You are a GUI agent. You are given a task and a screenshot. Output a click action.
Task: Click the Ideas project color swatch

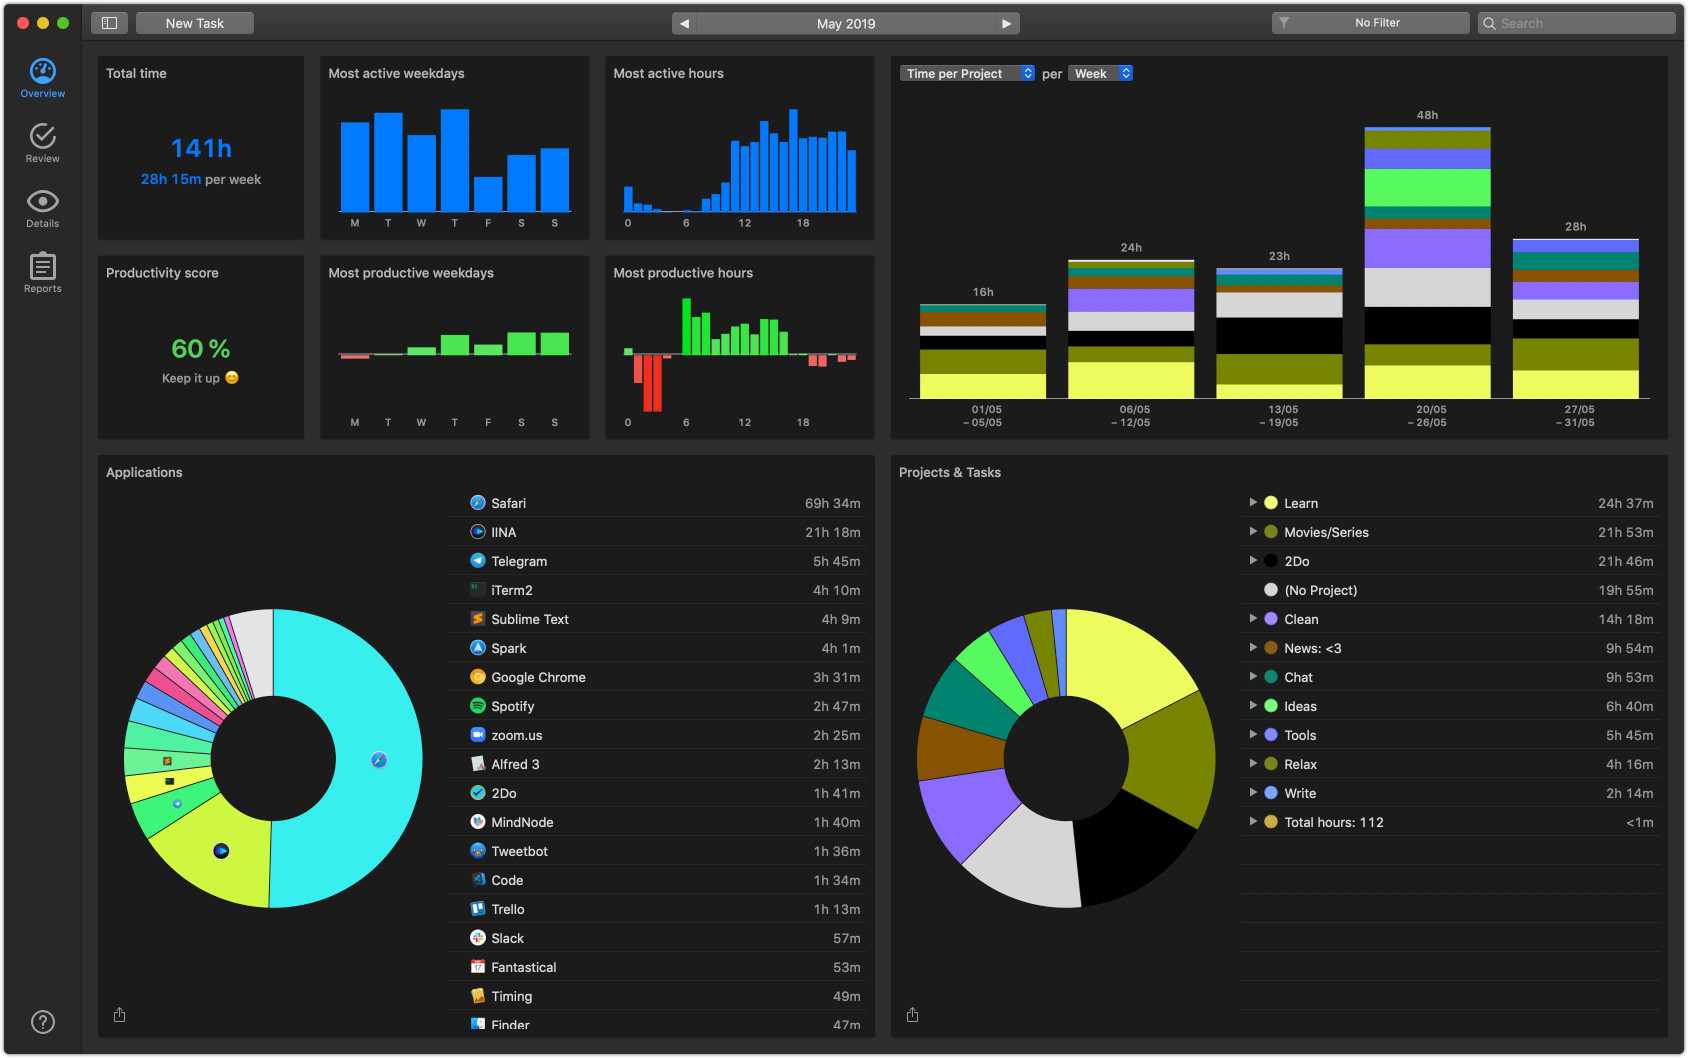(x=1271, y=706)
